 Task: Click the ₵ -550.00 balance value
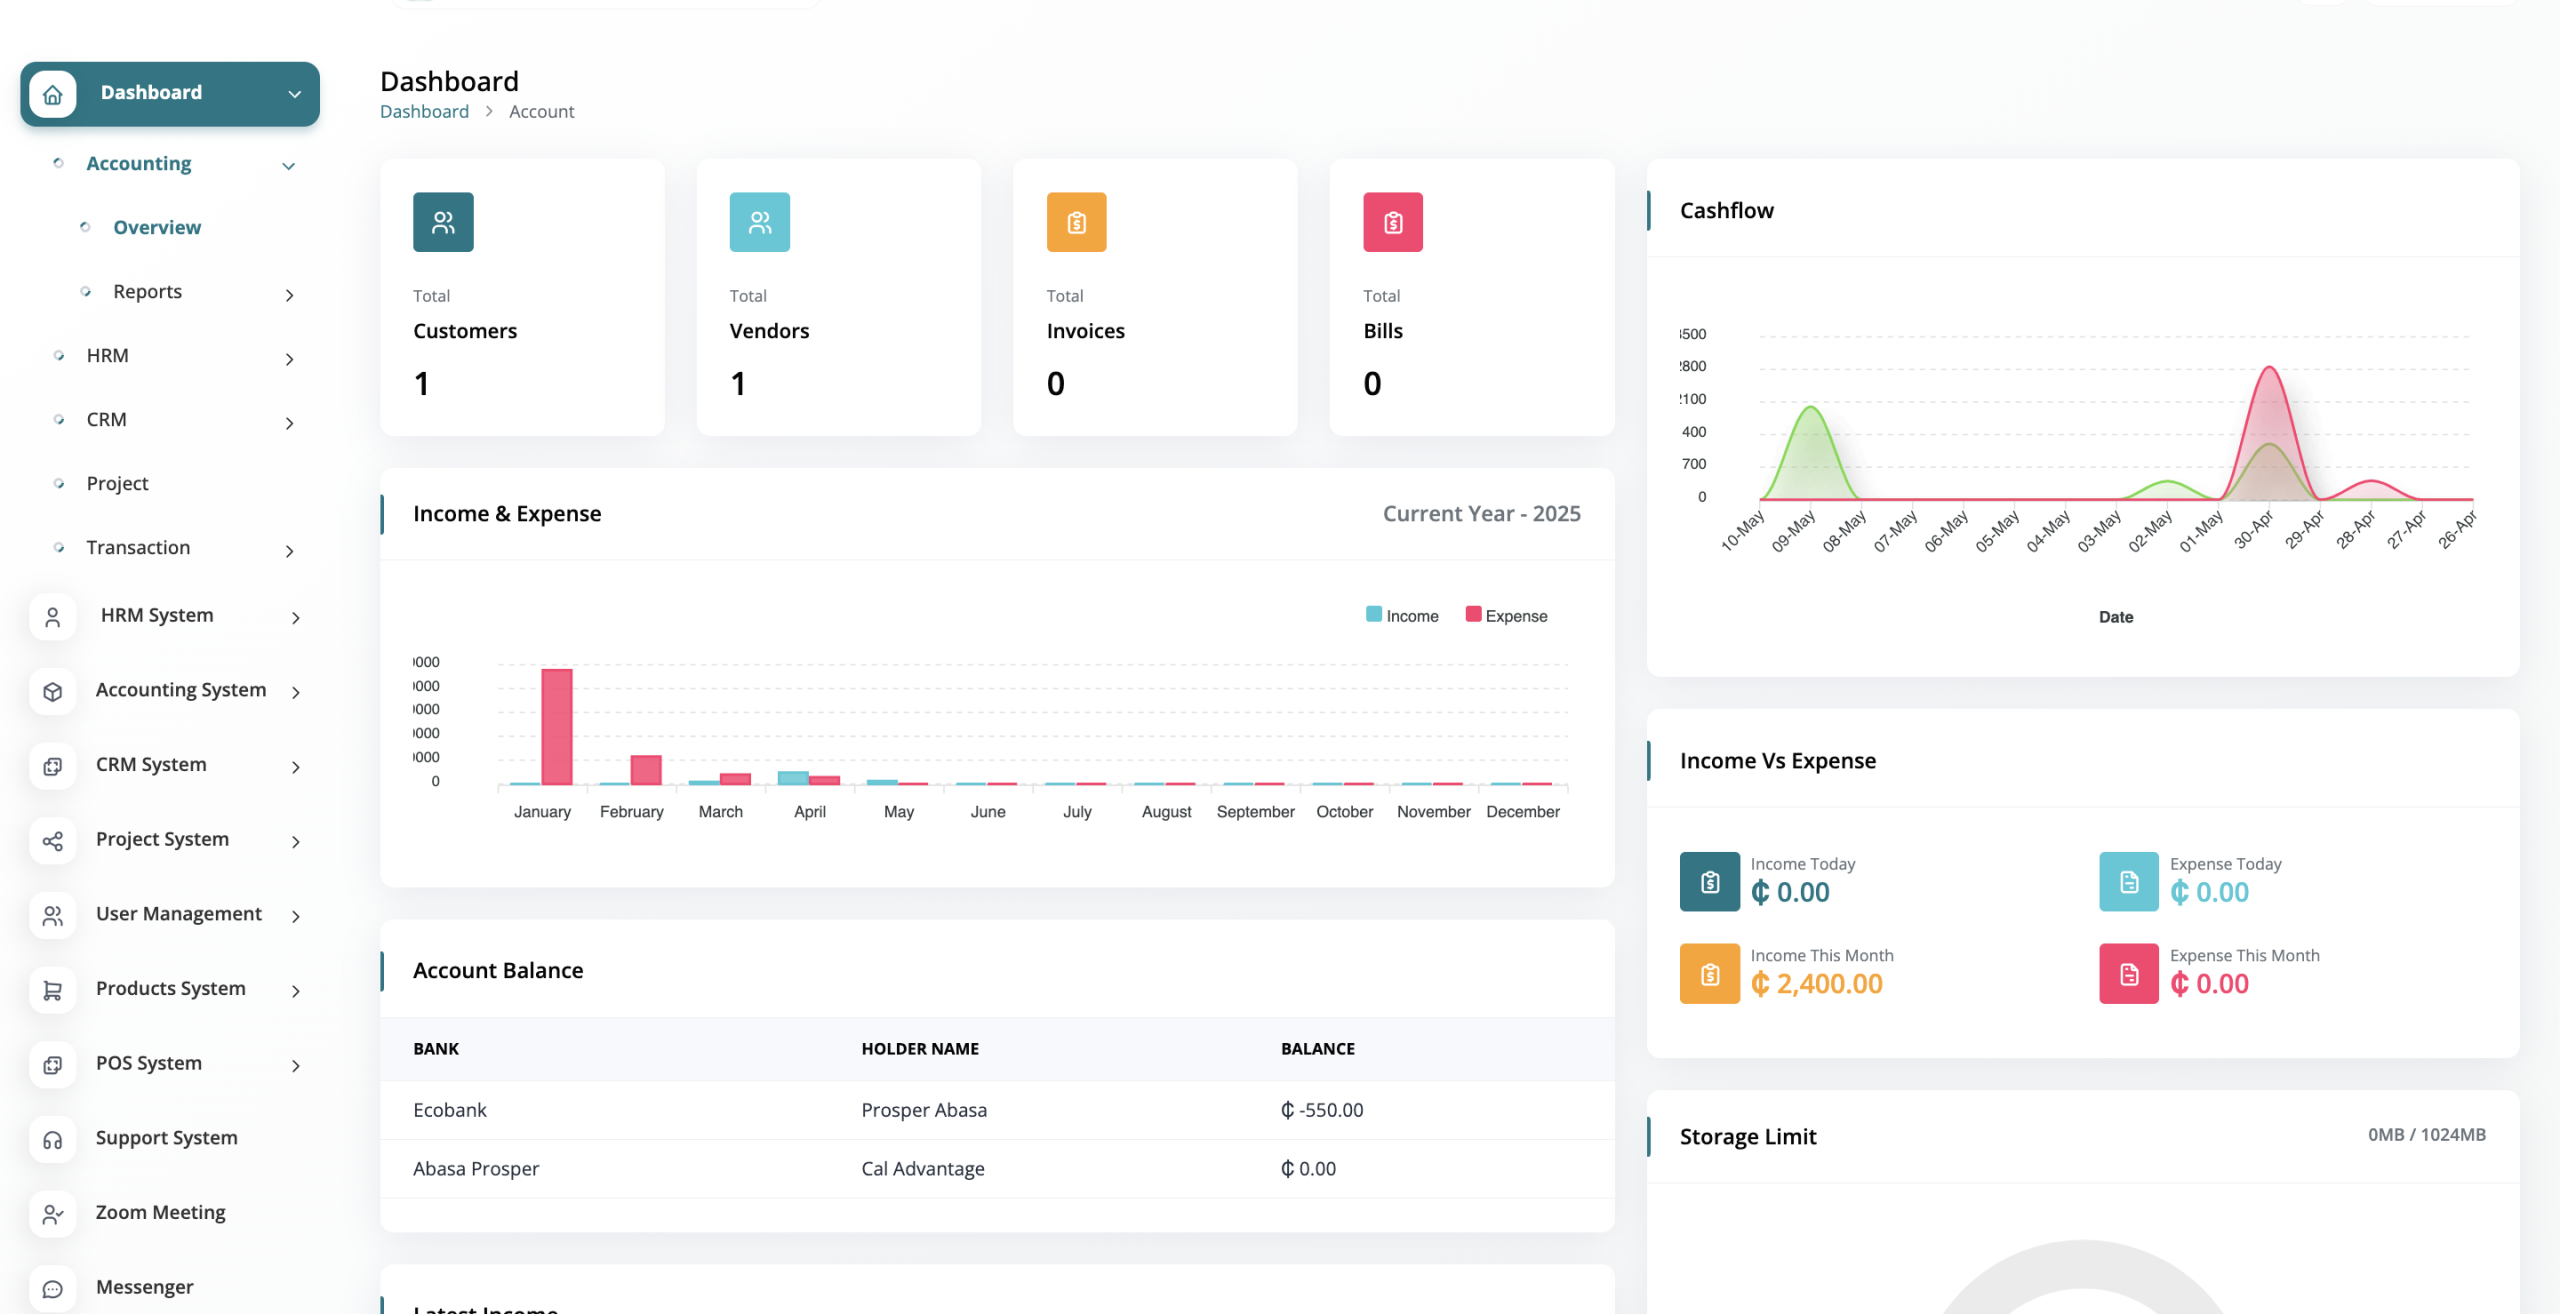pyautogui.click(x=1322, y=1110)
